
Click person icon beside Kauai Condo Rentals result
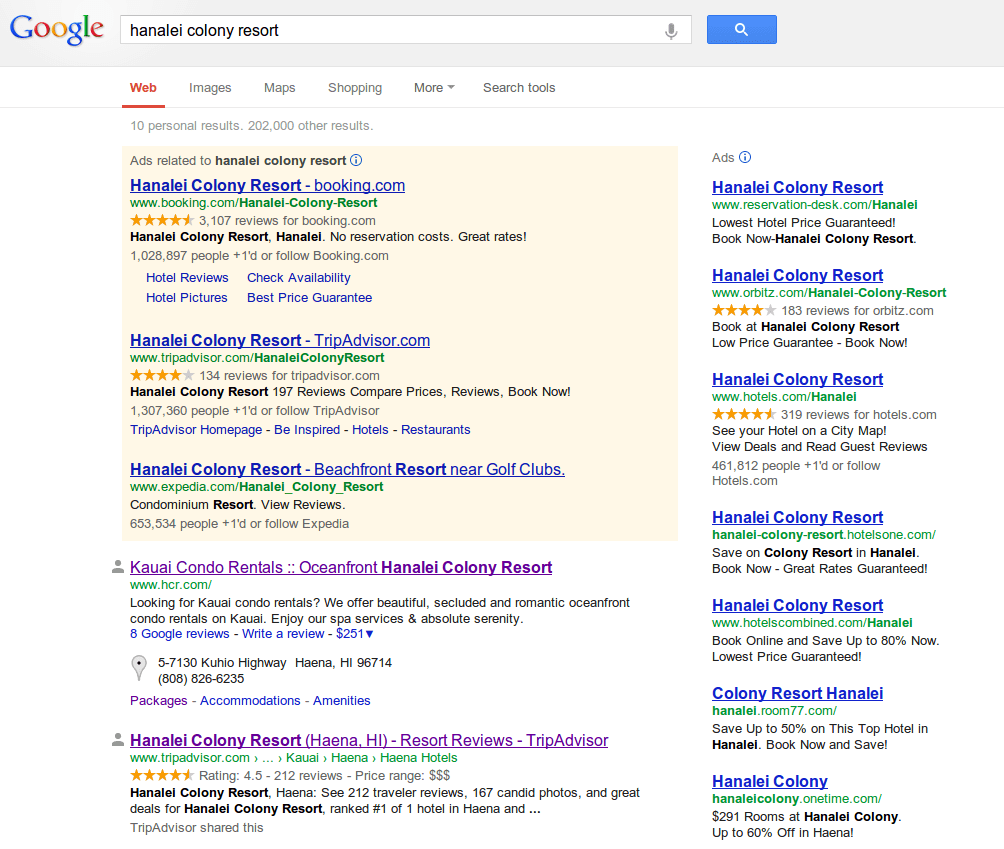[x=118, y=568]
